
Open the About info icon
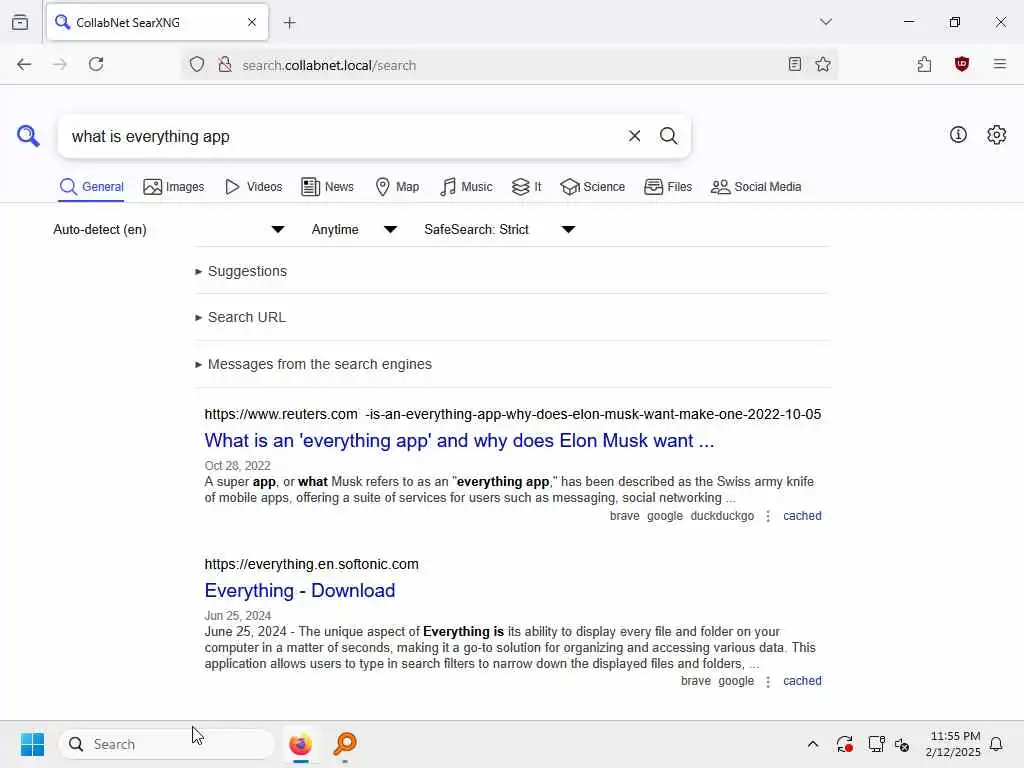(958, 135)
